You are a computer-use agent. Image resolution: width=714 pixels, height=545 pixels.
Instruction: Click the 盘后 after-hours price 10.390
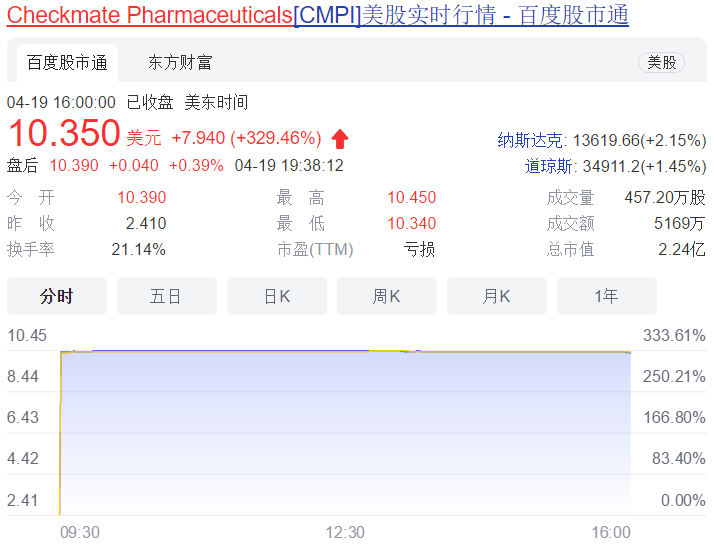[x=74, y=165]
